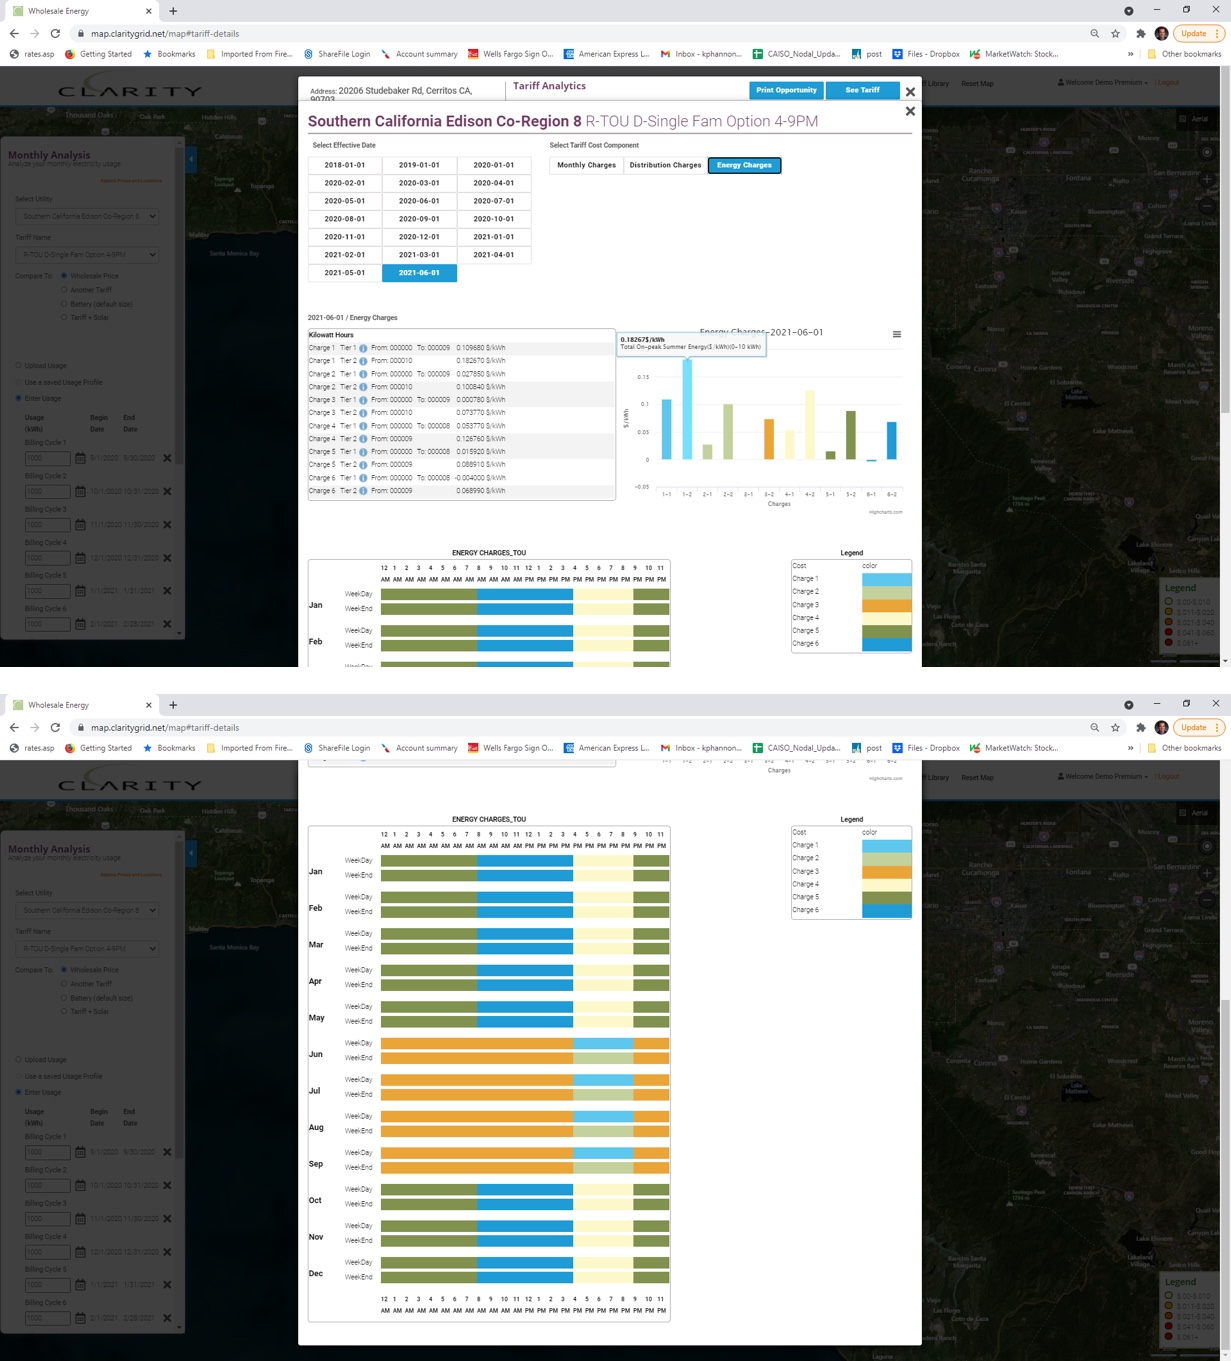
Task: Select Another Tariff radio in top window
Action: pos(64,290)
